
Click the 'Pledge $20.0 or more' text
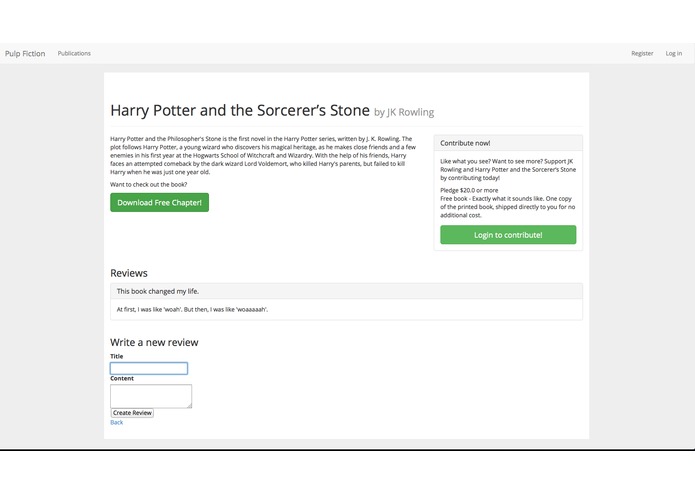pyautogui.click(x=469, y=190)
